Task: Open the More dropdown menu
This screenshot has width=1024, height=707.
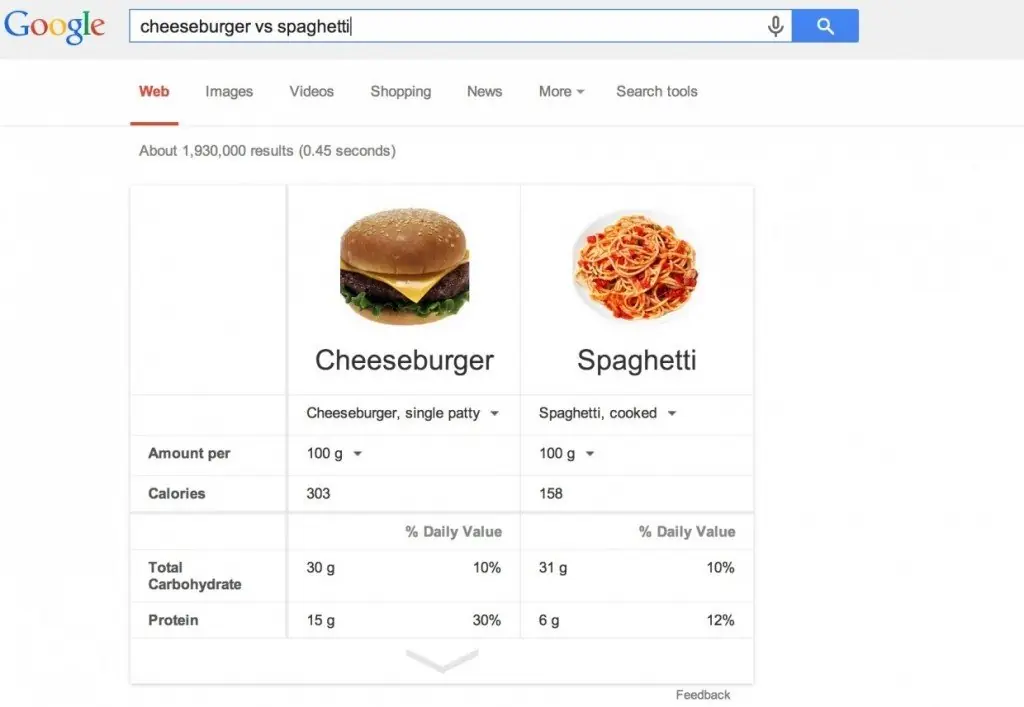Action: click(560, 91)
